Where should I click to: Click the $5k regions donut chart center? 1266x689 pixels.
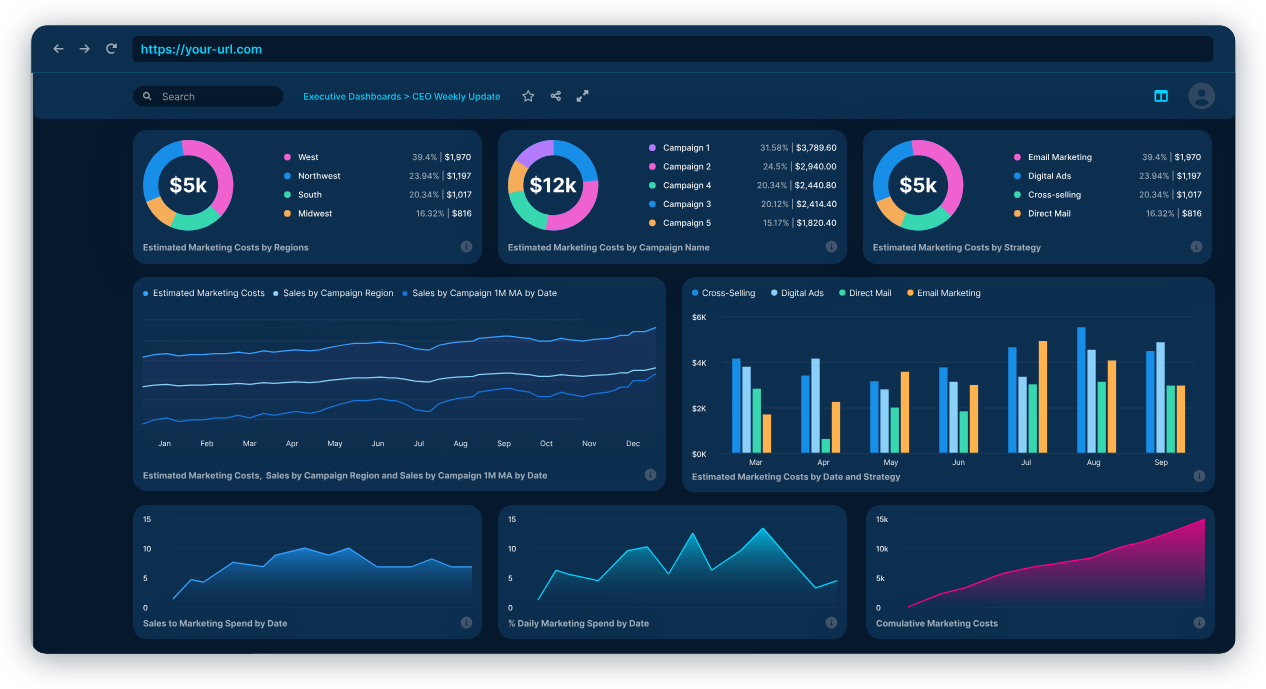[x=188, y=185]
